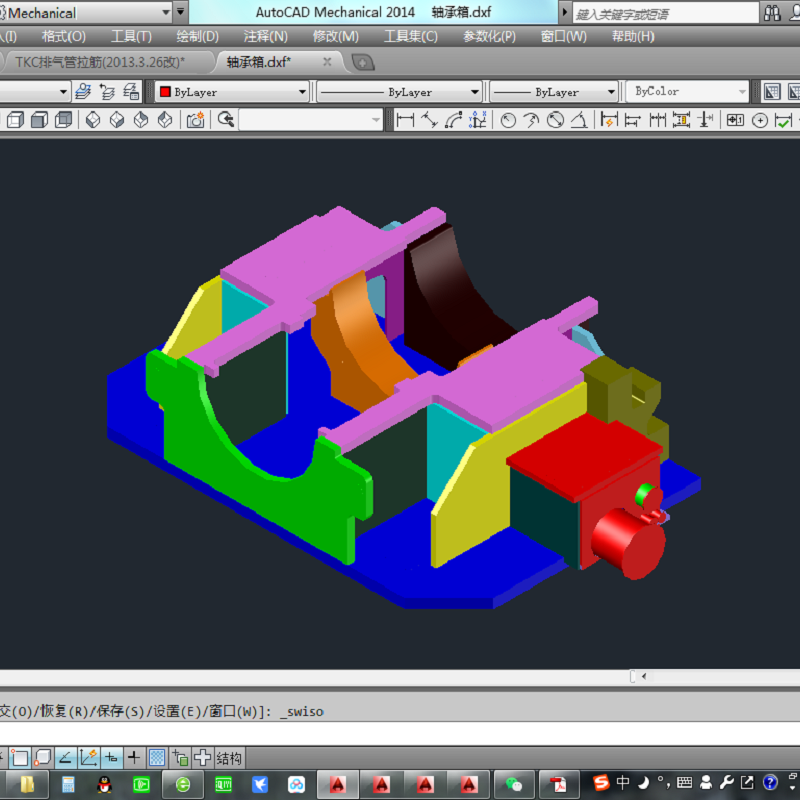Screen dimensions: 800x800
Task: Click the table-style icon right of ByColor
Action: click(771, 92)
